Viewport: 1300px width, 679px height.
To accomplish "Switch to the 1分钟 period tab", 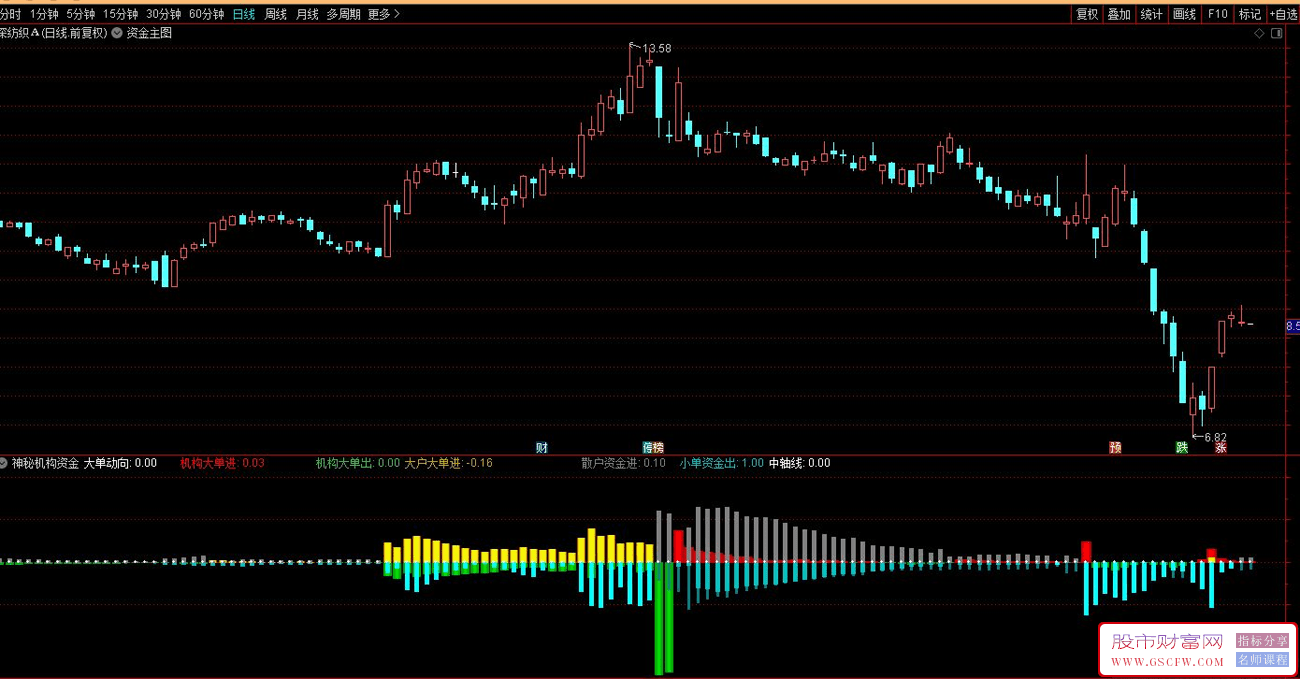I will coord(44,14).
